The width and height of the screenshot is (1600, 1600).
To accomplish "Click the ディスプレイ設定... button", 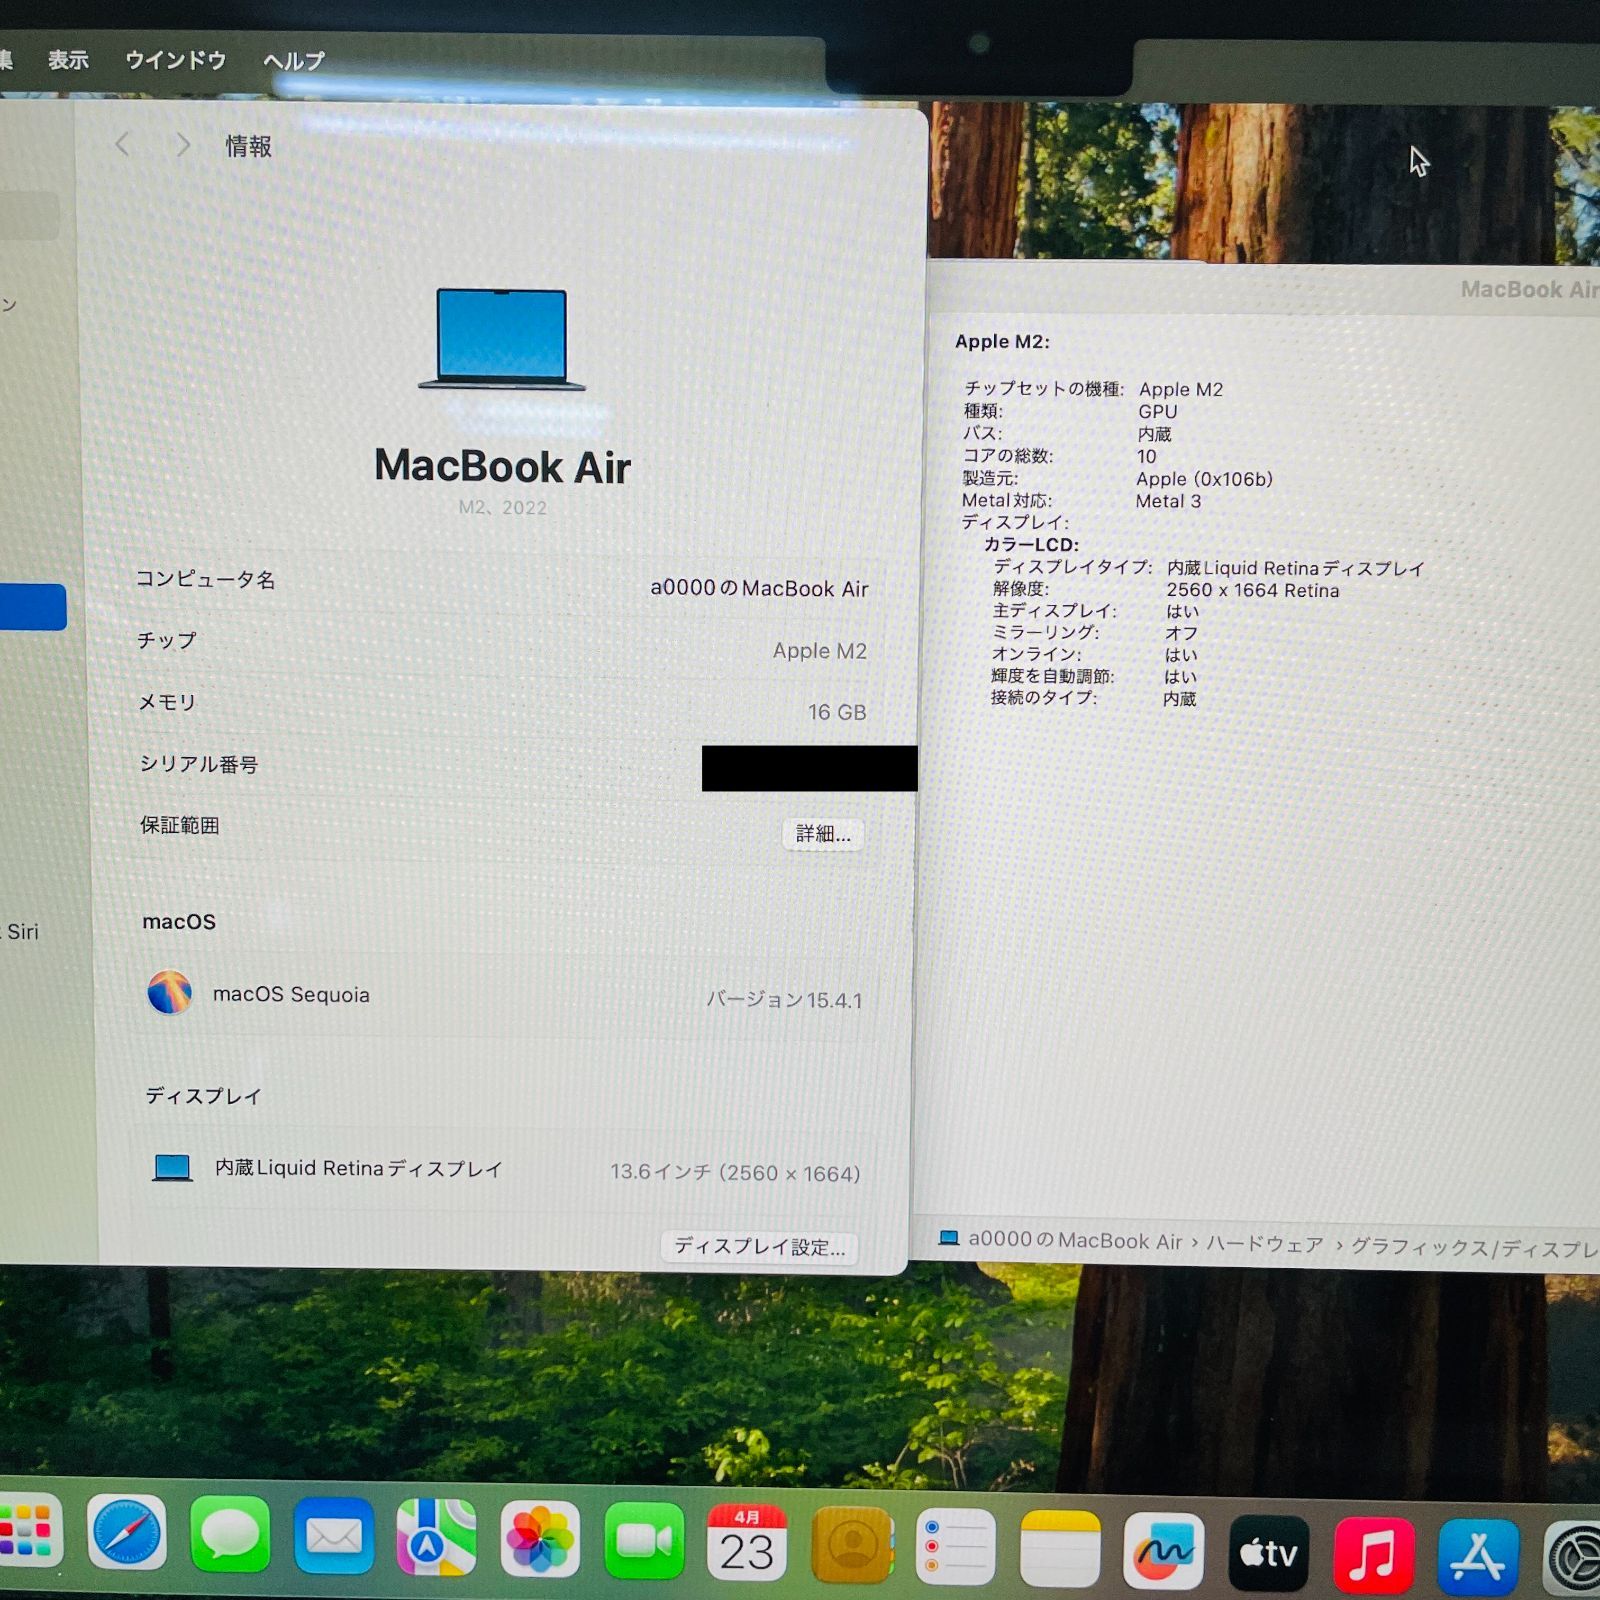I will coord(759,1247).
